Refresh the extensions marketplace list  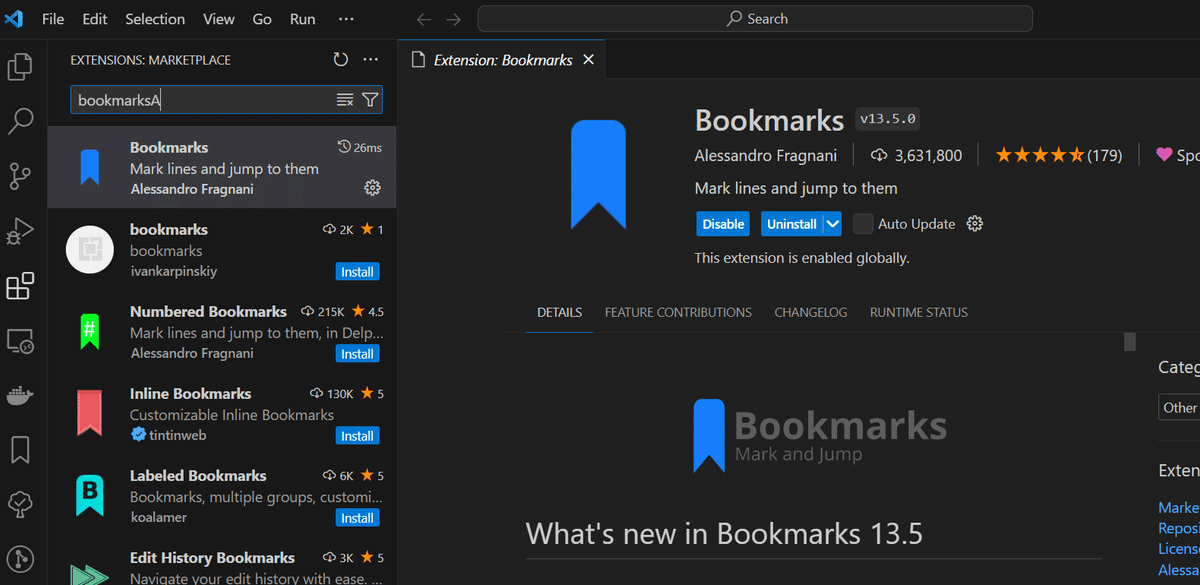click(341, 60)
